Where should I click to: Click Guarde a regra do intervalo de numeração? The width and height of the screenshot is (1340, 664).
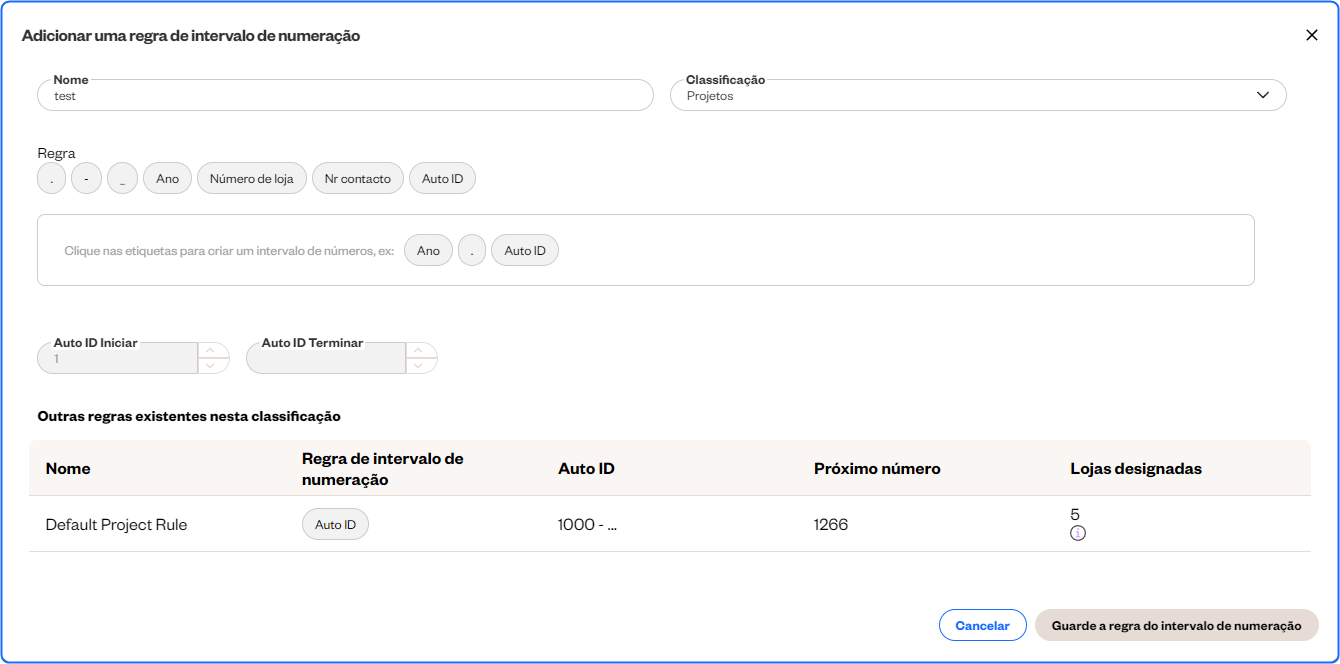point(1176,625)
